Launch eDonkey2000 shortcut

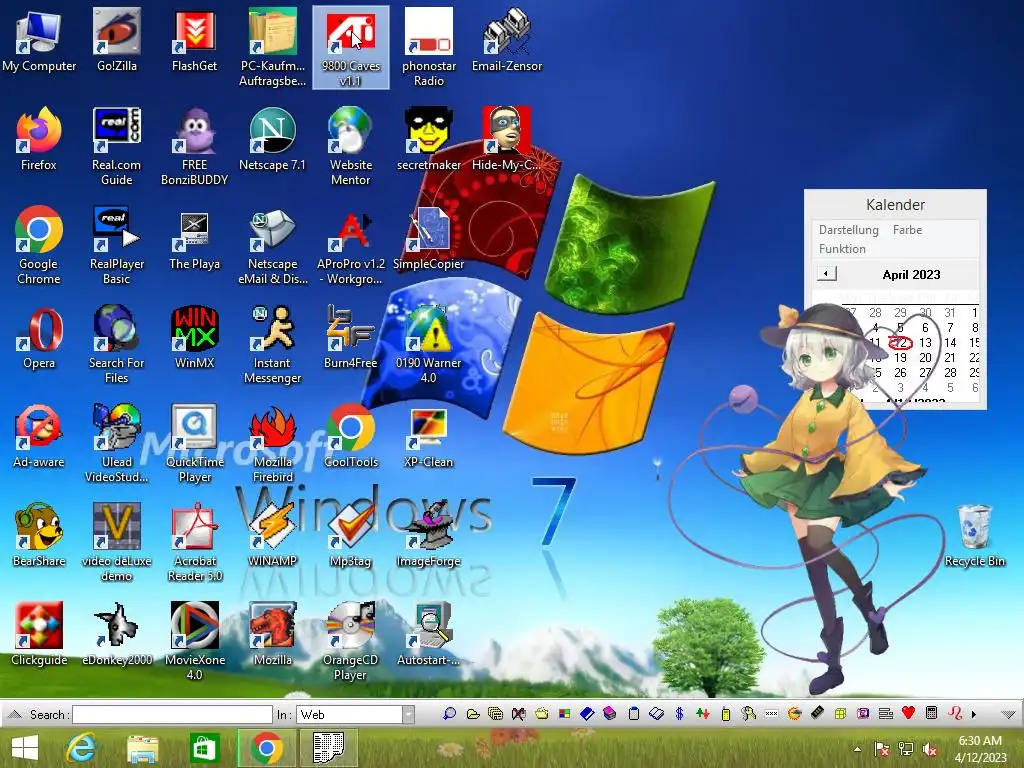pos(116,634)
